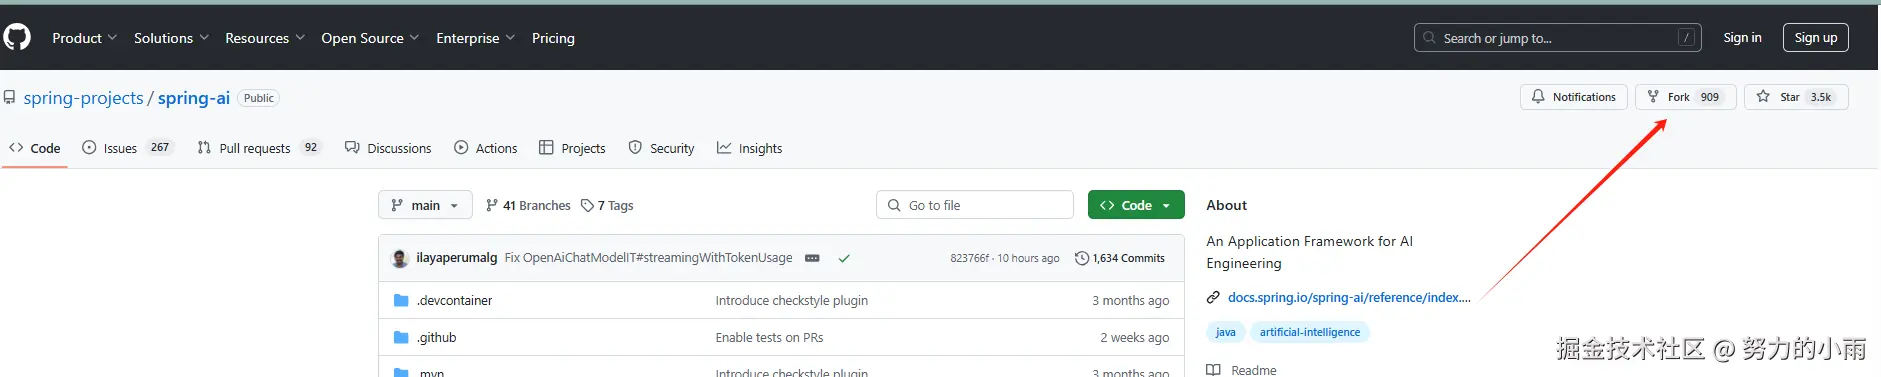Open the Enable tests on PRs commit
This screenshot has width=1881, height=377.
point(769,338)
